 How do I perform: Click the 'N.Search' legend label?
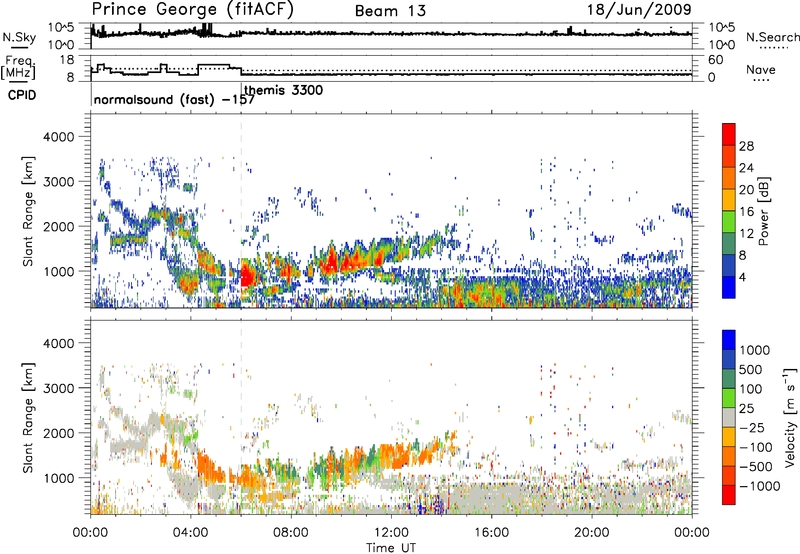[x=772, y=37]
